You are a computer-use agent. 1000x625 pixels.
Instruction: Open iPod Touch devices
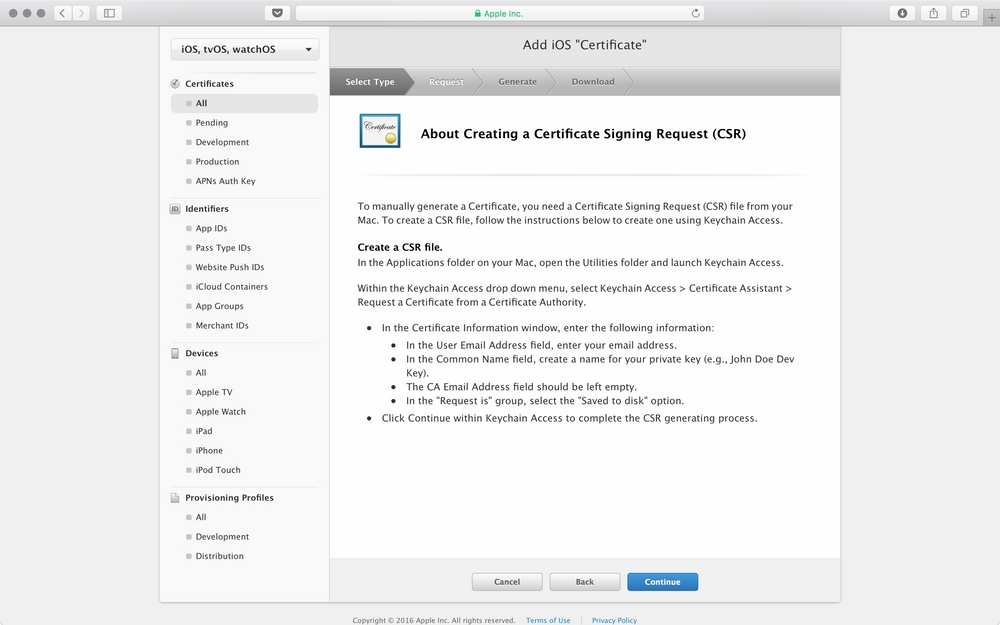[218, 470]
